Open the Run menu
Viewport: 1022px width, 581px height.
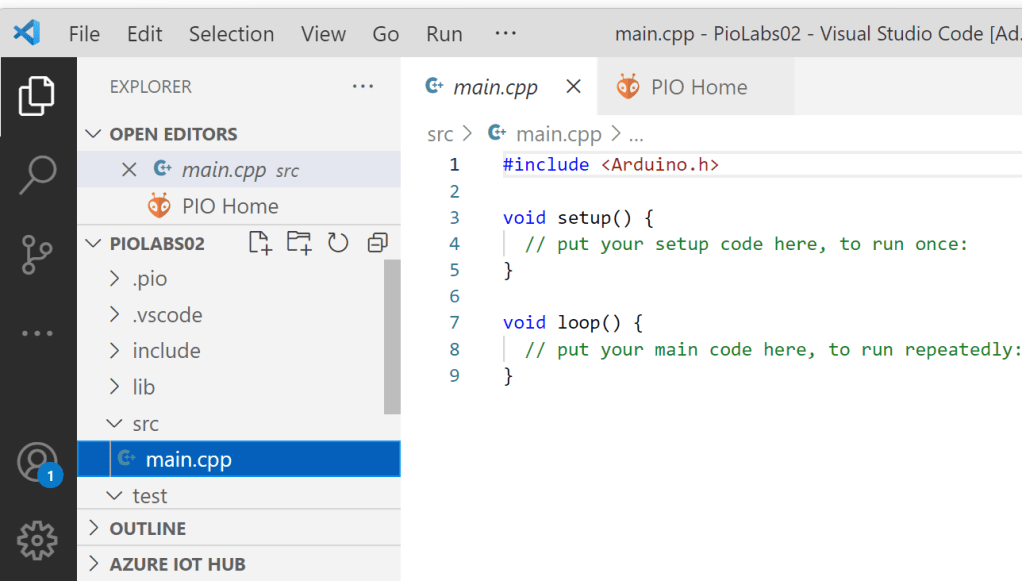pyautogui.click(x=443, y=33)
